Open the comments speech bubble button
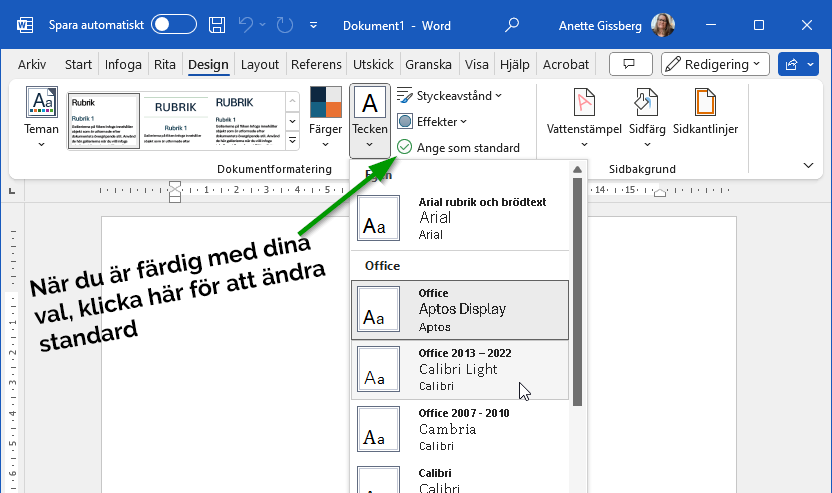 click(630, 65)
